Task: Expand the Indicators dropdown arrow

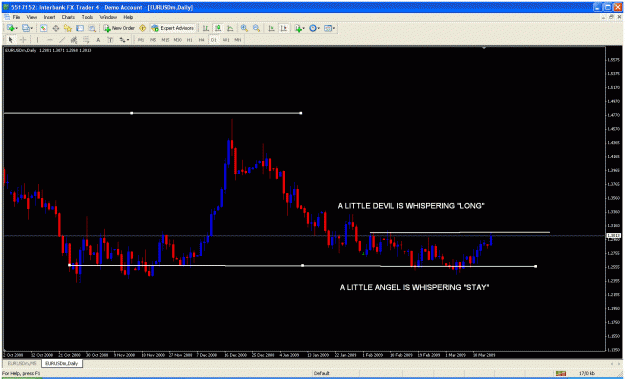Action: coord(304,28)
